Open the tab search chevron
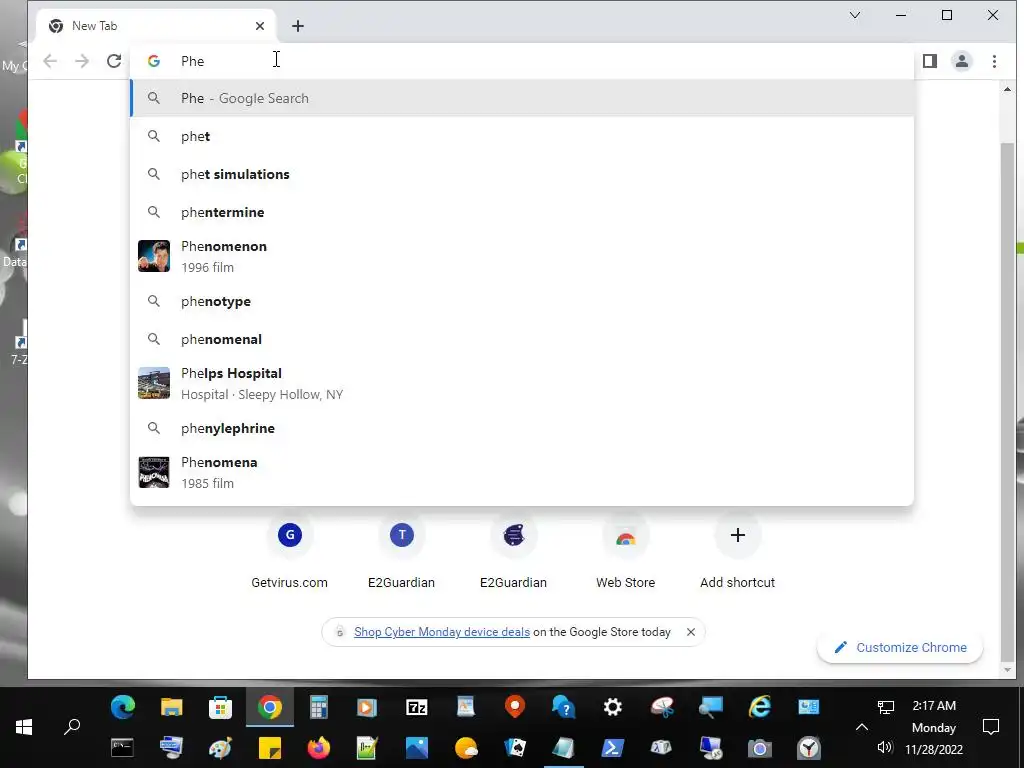Image resolution: width=1024 pixels, height=768 pixels. [854, 15]
